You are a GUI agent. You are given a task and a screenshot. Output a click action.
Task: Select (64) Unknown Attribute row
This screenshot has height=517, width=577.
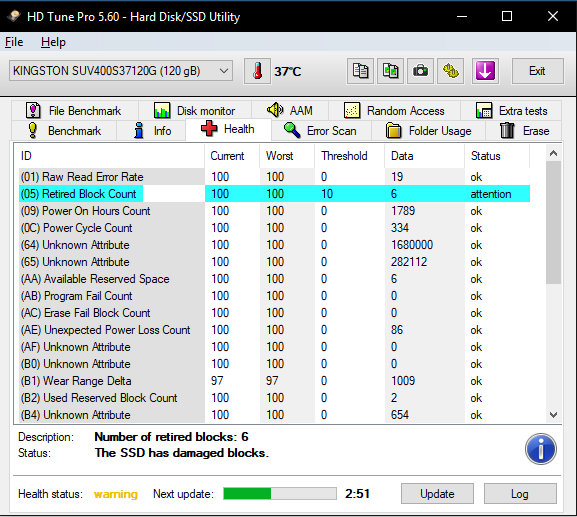click(275, 245)
